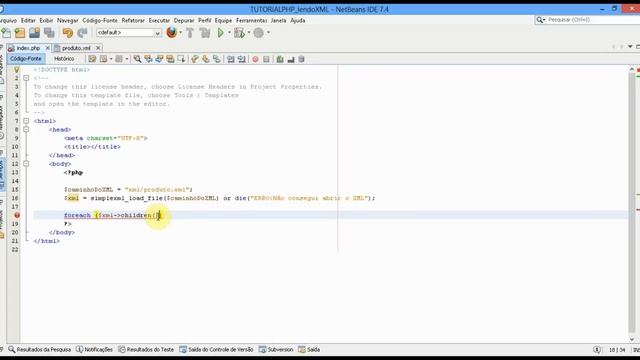Screen dimensions: 640x360
Task: Click notification icon in status bar
Action: pyautogui.click(x=597, y=350)
